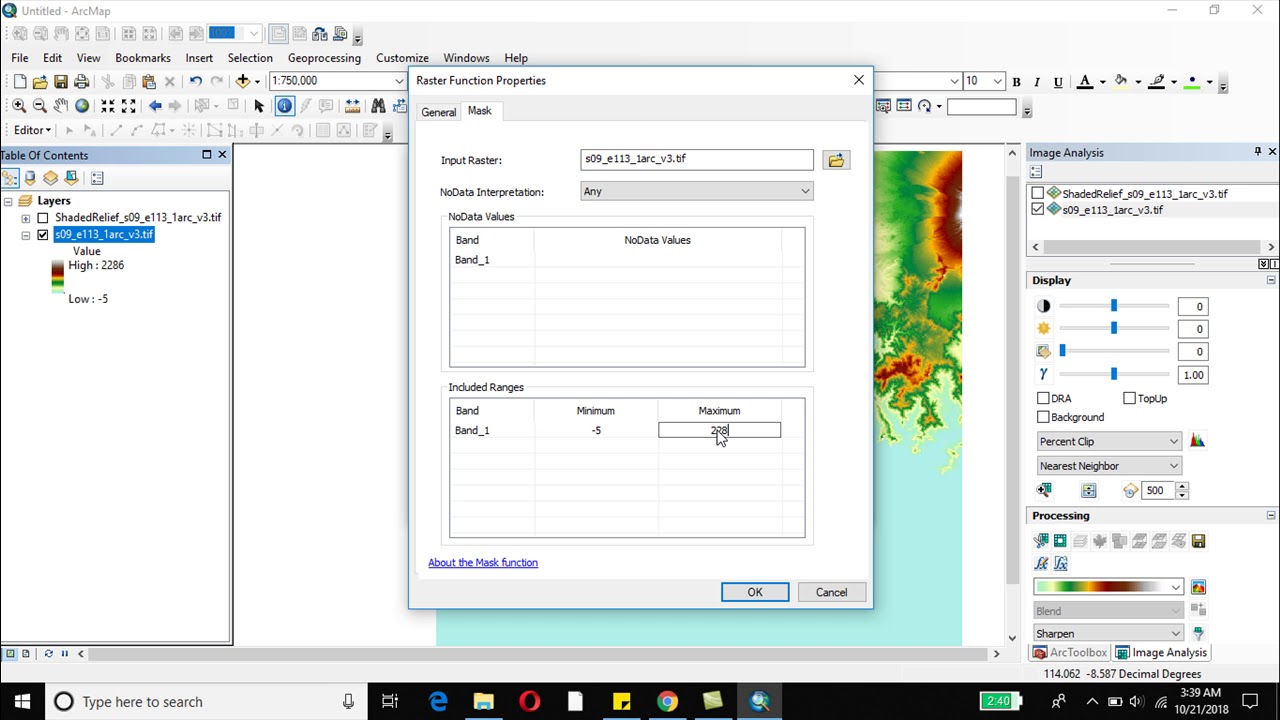Click Cancel in Raster Function Properties
This screenshot has width=1280, height=720.
point(831,592)
